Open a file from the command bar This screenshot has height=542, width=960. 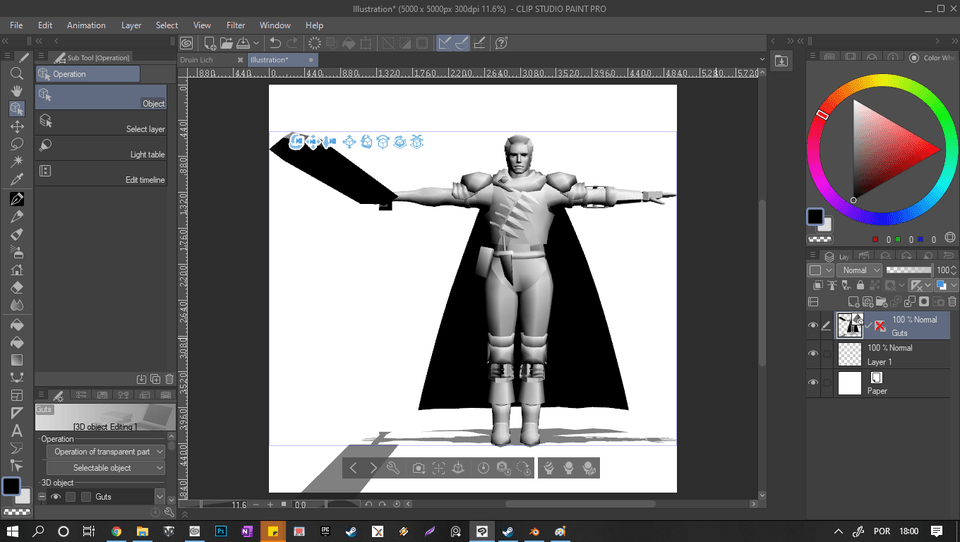(x=226, y=43)
